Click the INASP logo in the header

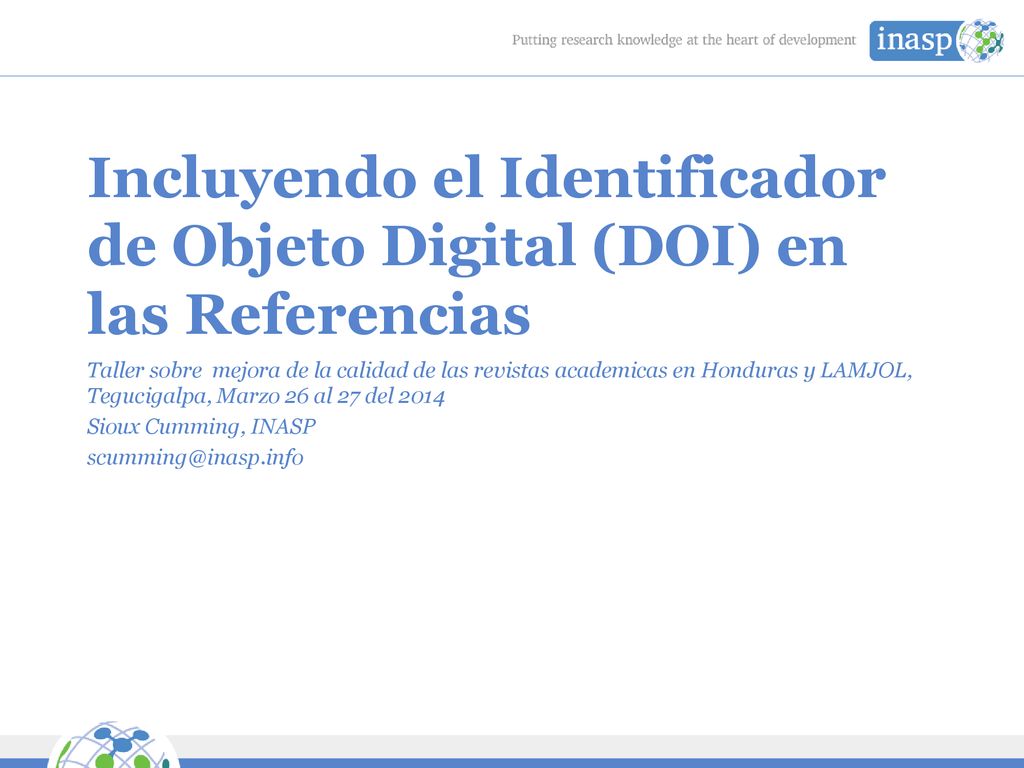click(936, 40)
